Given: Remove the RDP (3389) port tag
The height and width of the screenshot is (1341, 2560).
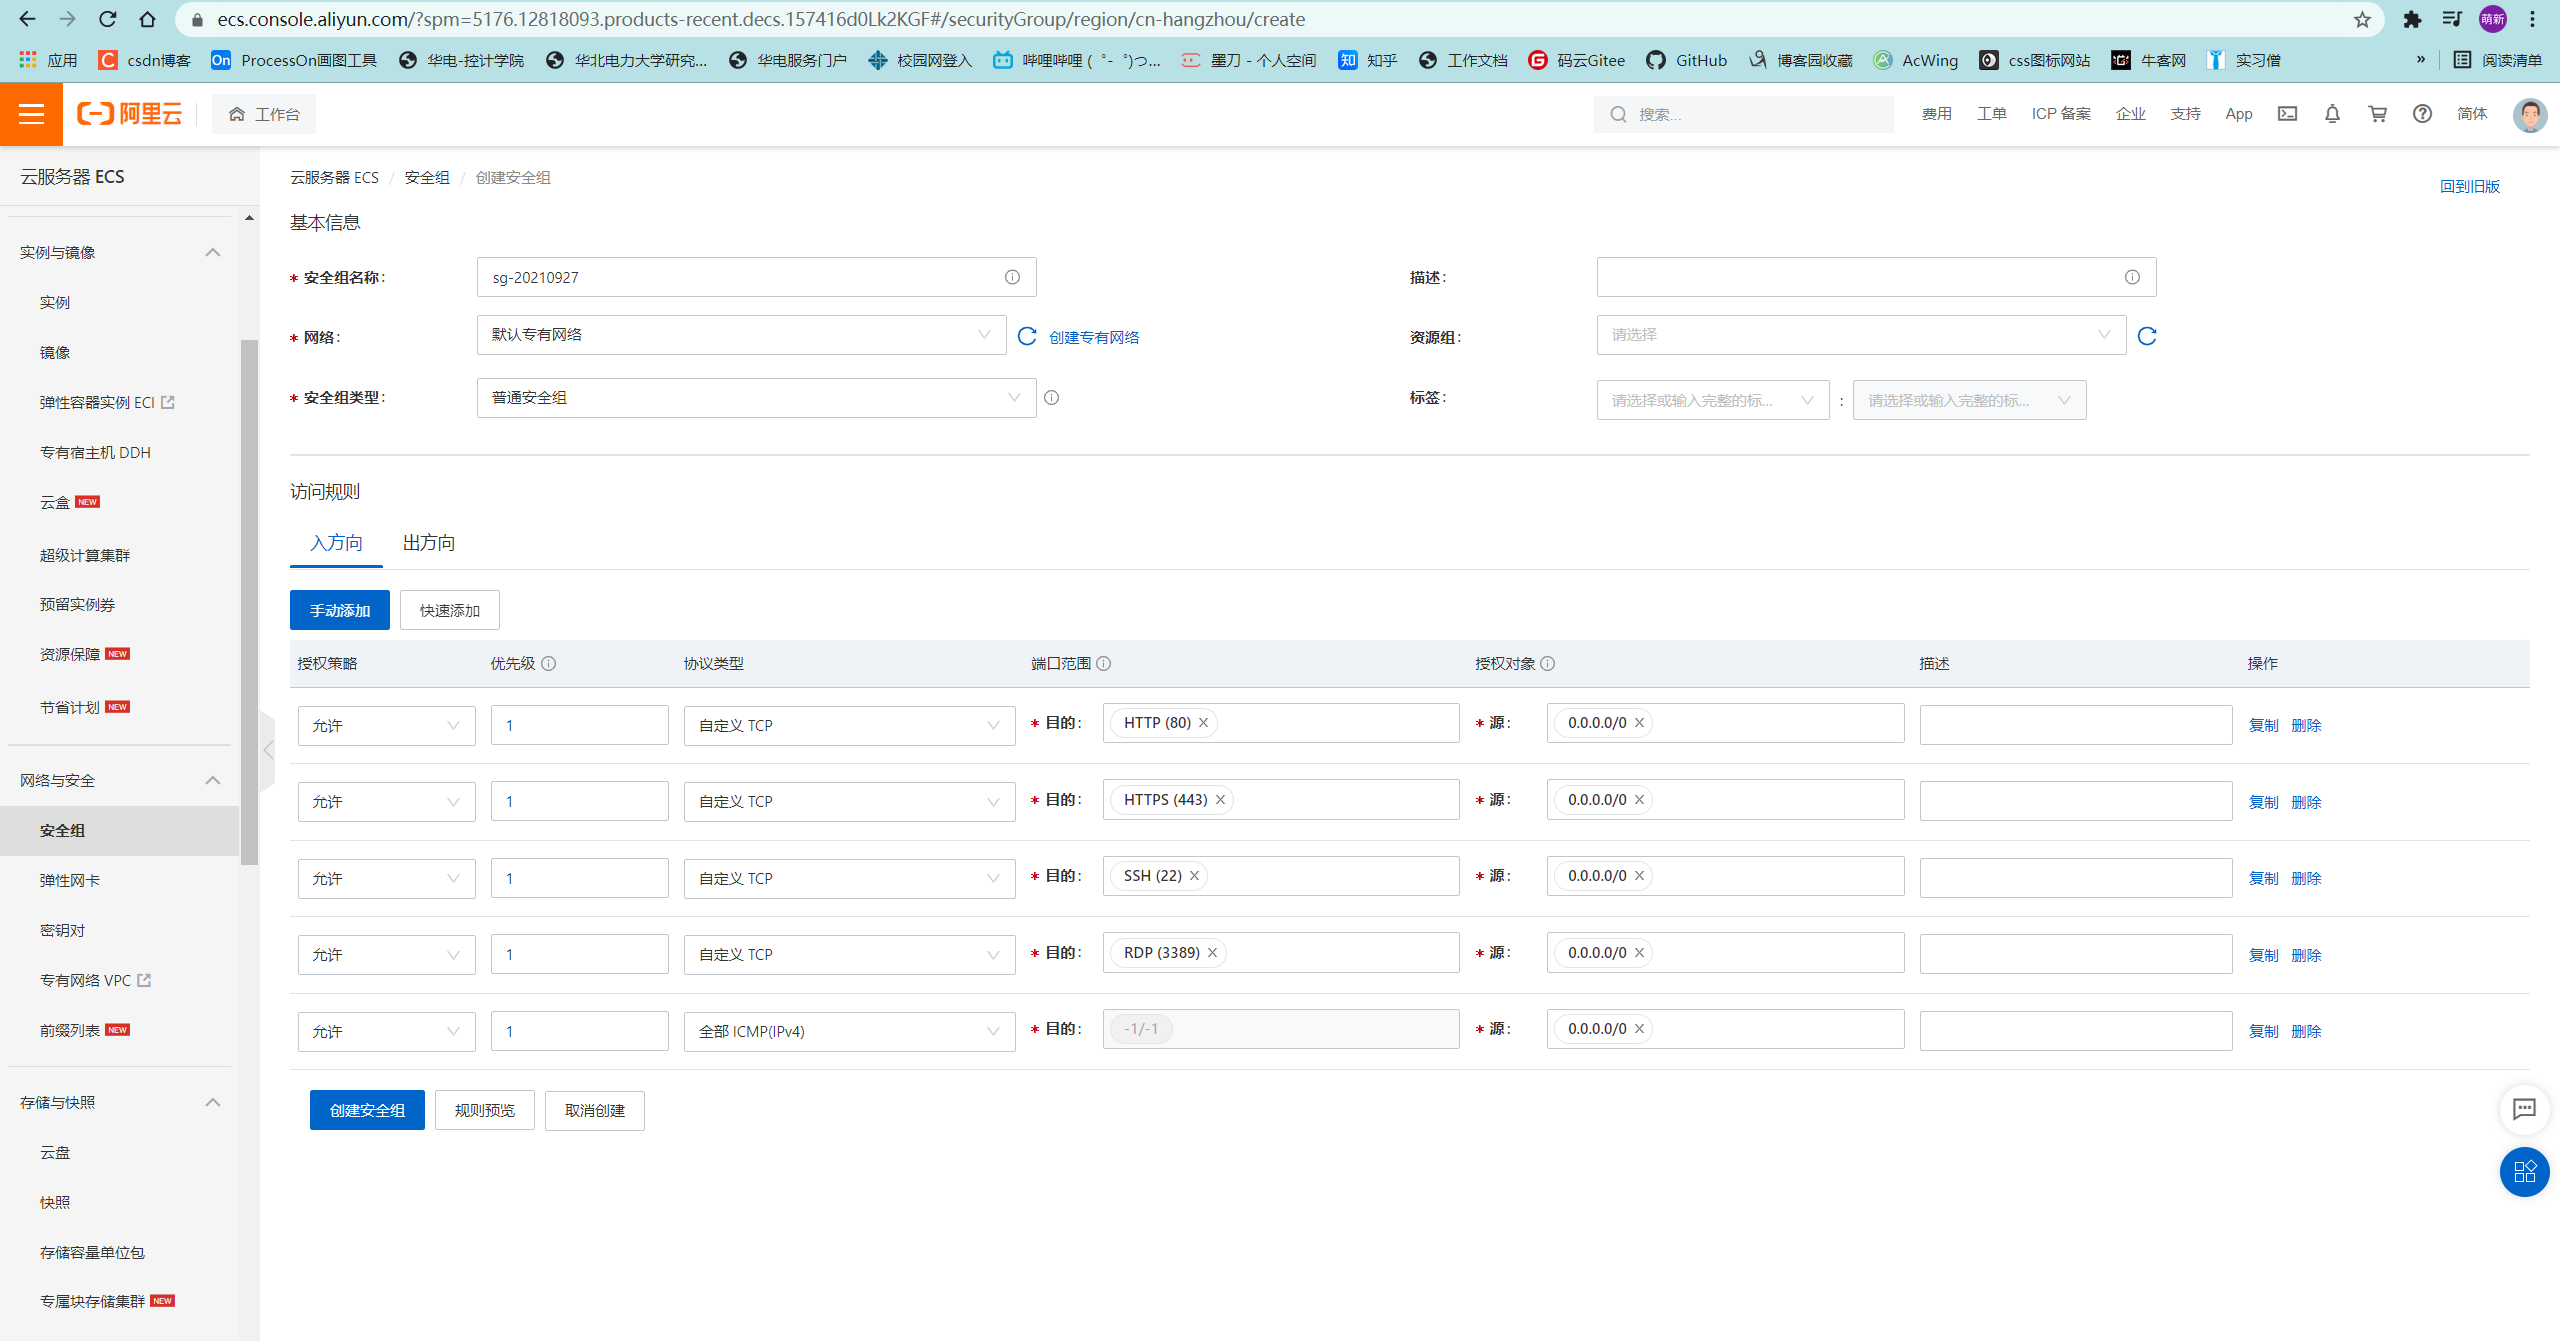Looking at the screenshot, I should pyautogui.click(x=1213, y=953).
